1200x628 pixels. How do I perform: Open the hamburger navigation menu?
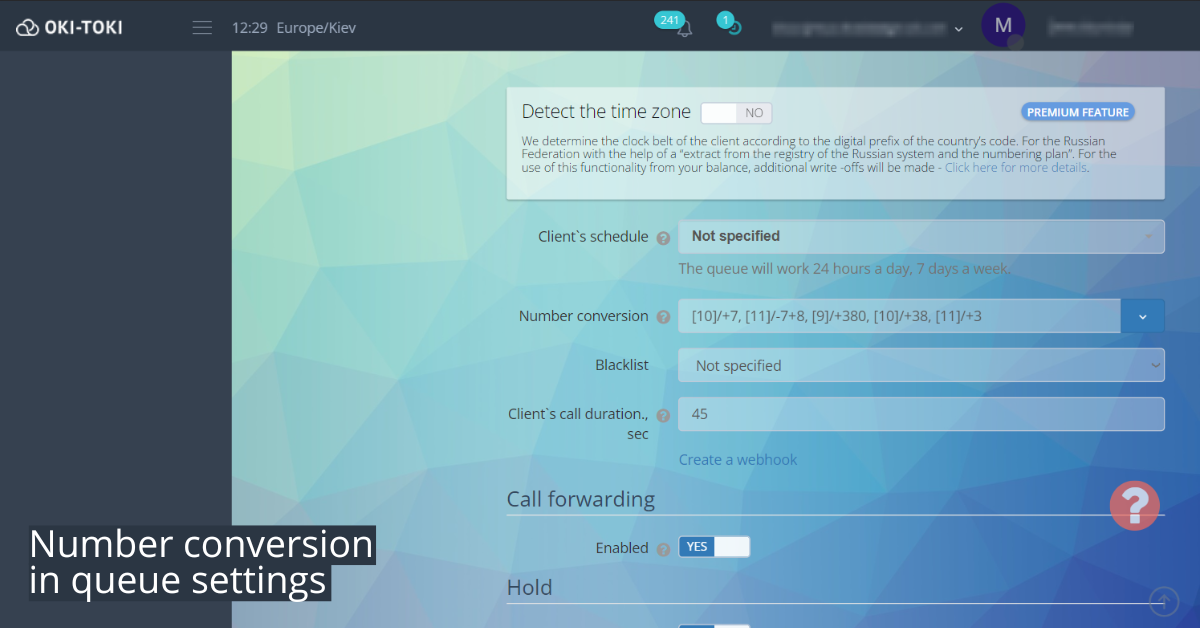[x=202, y=27]
